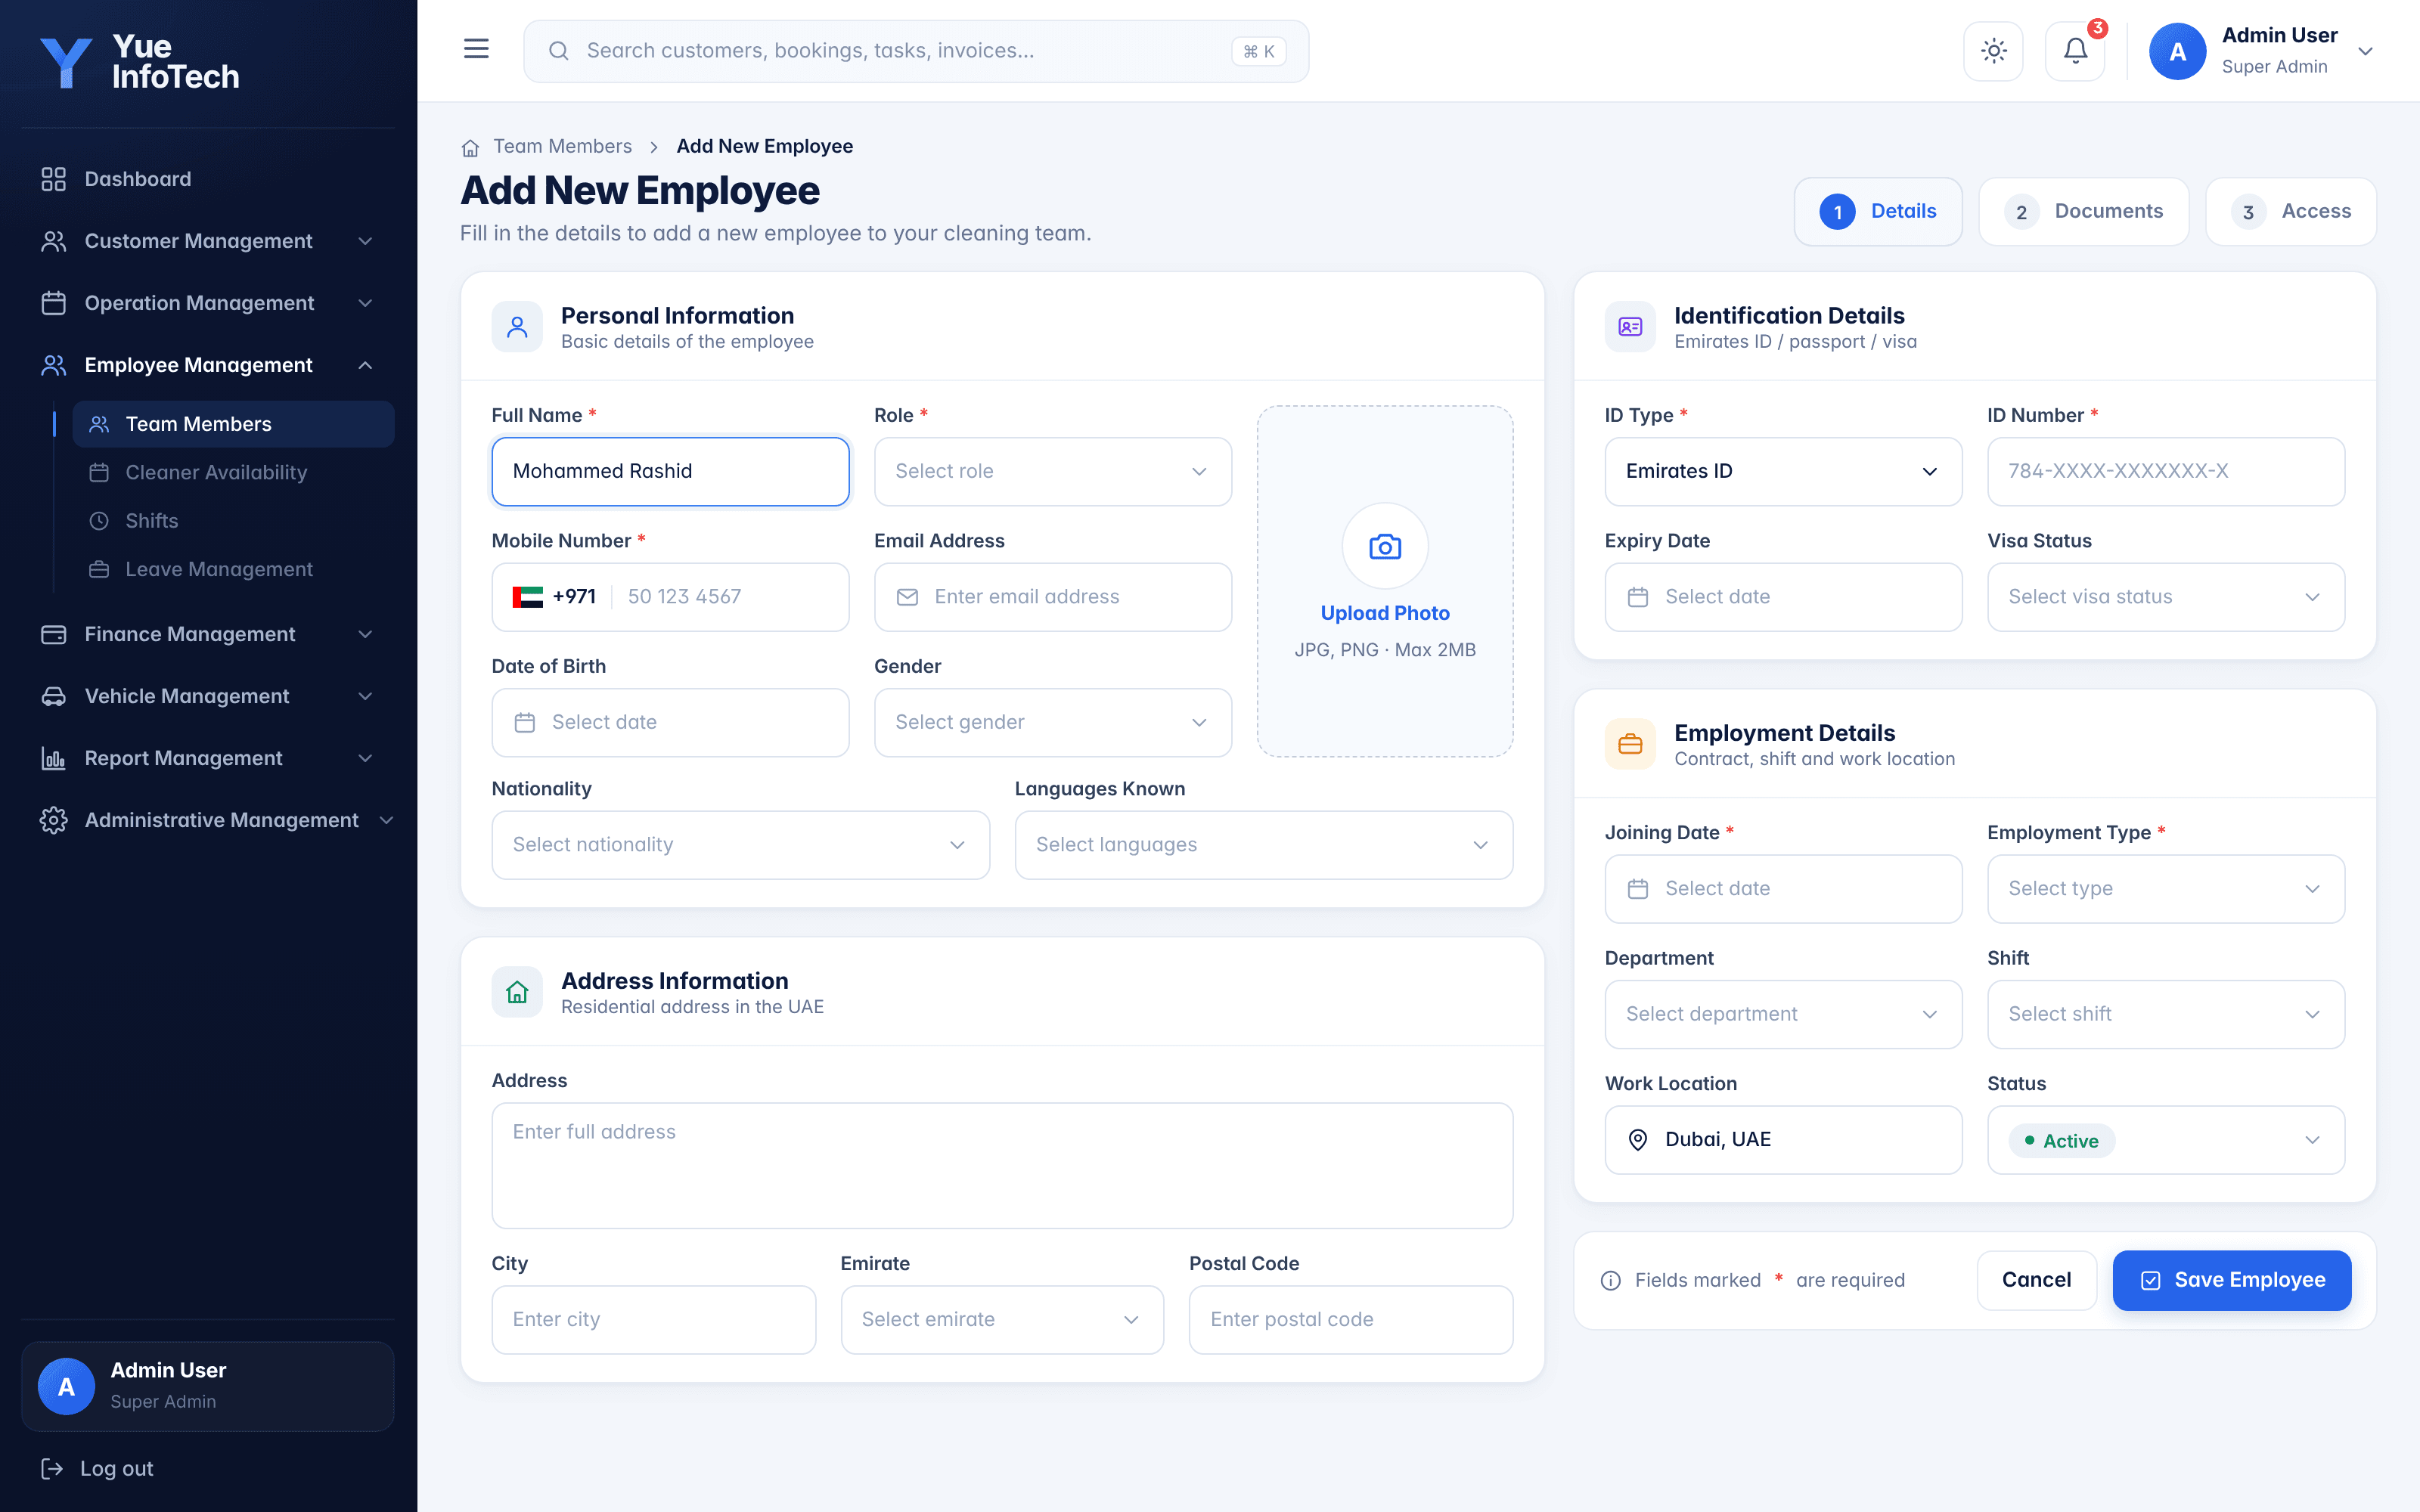Click the location pin icon in Work Location
This screenshot has height=1512, width=2420.
(x=1638, y=1140)
